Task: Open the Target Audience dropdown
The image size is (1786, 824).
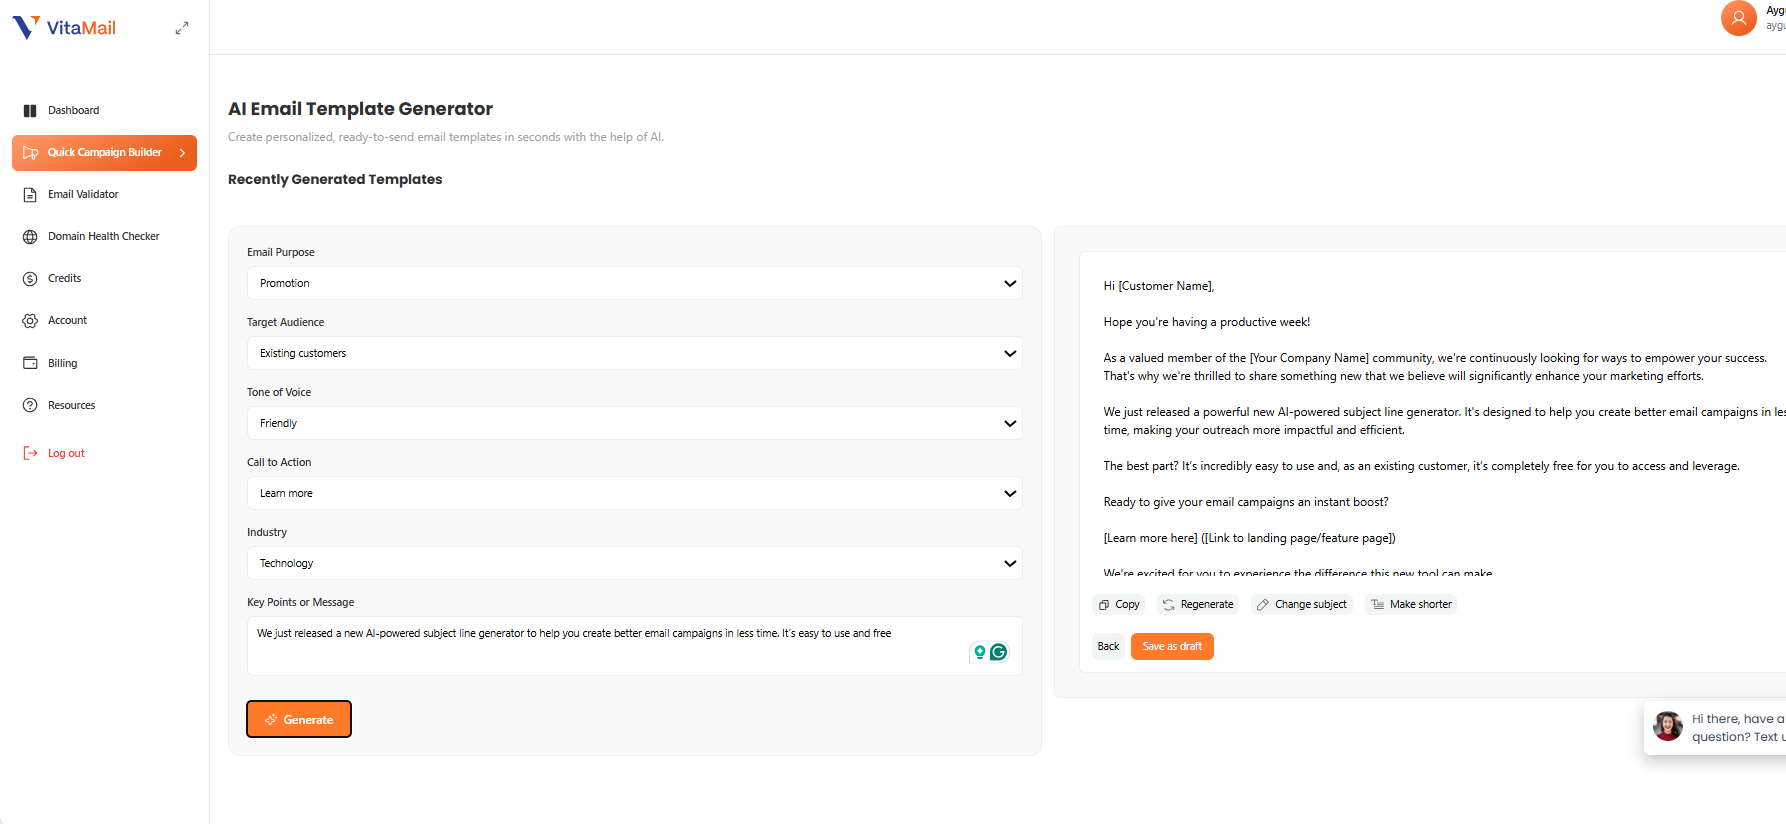Action: click(x=634, y=353)
